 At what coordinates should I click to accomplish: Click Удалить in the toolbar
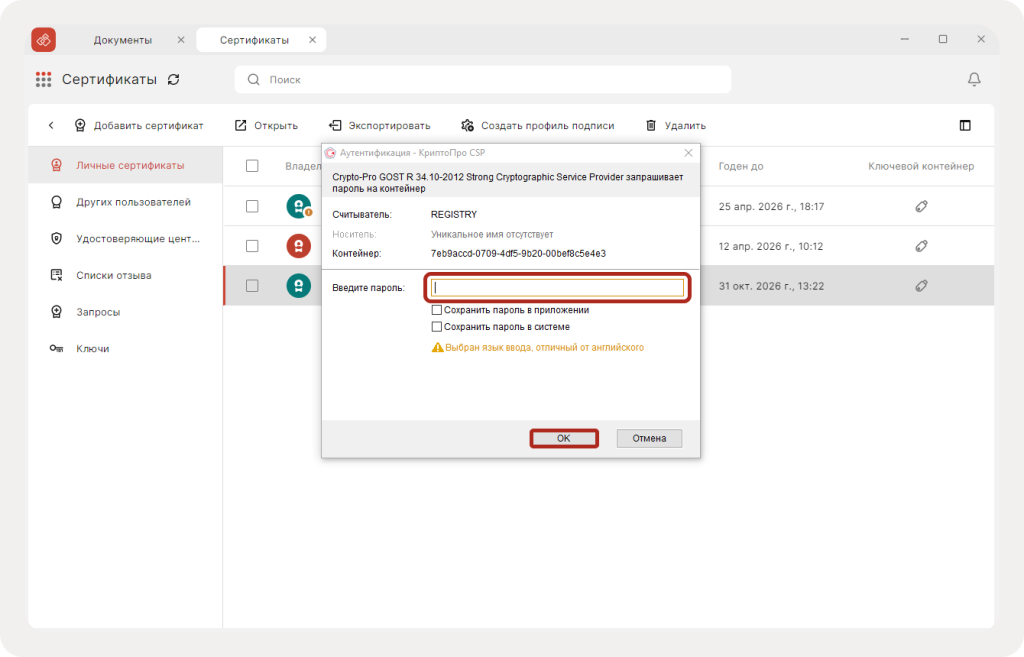675,125
